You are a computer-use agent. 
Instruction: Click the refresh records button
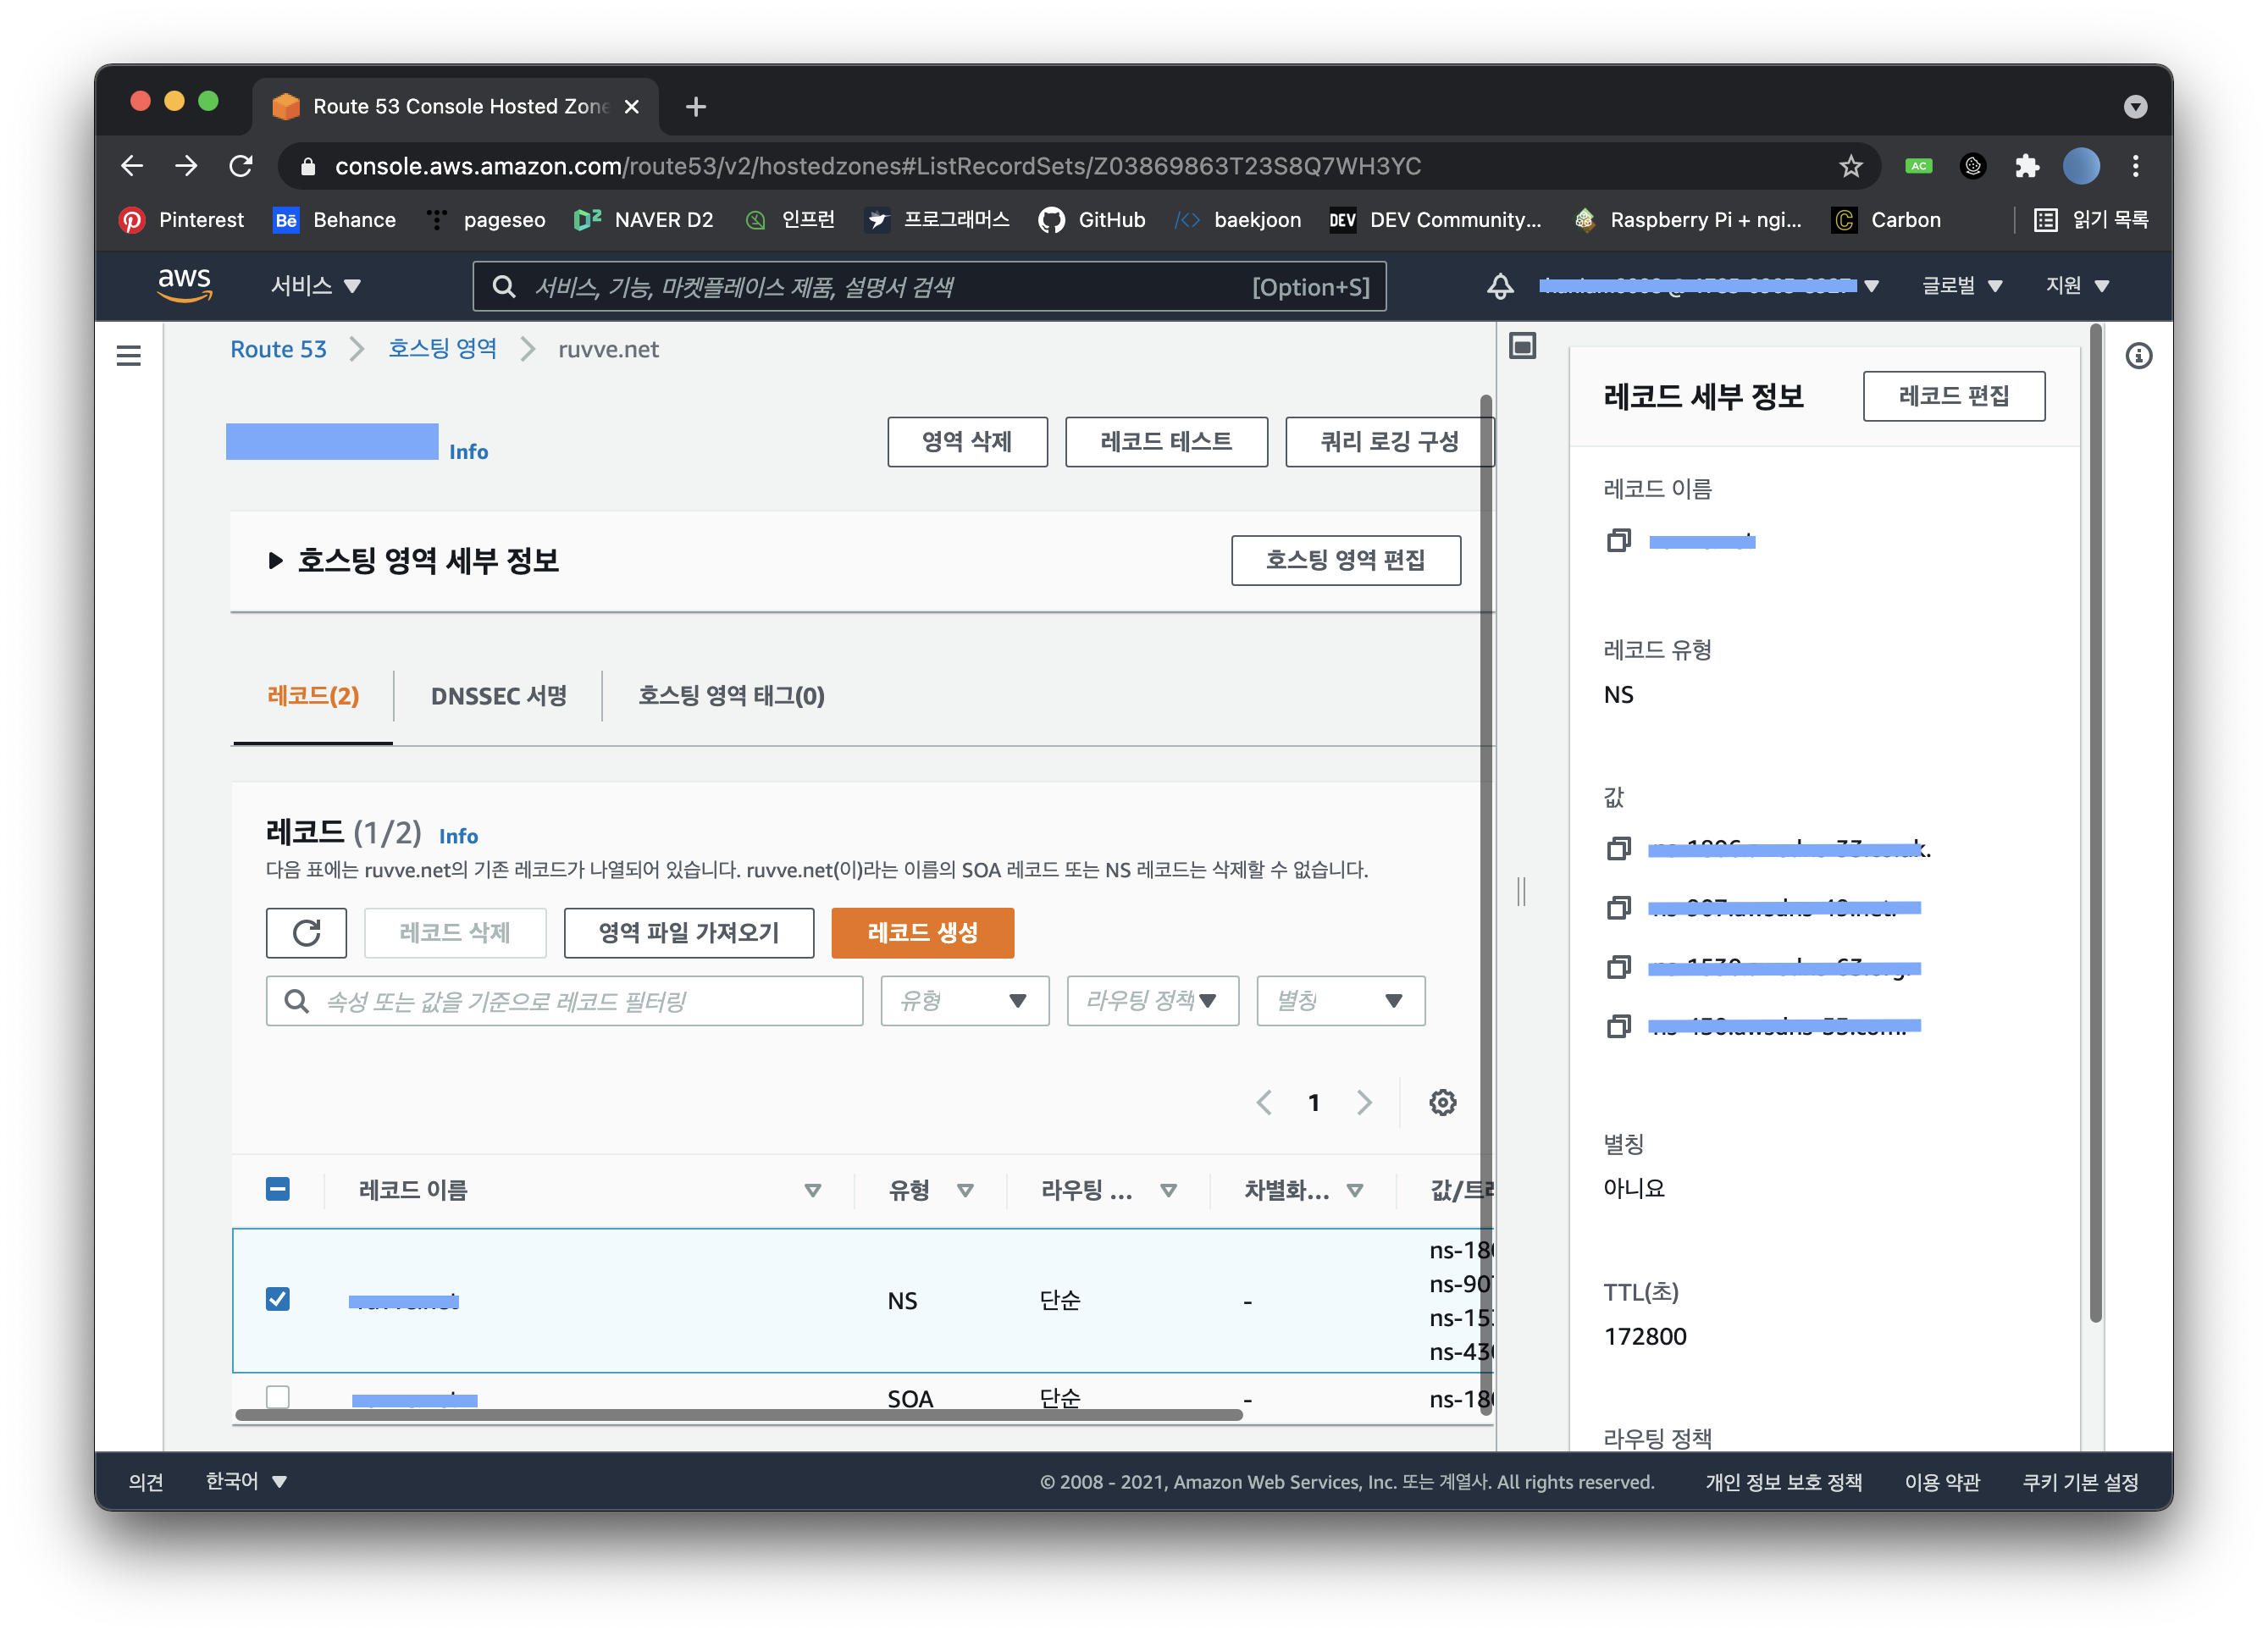point(306,933)
